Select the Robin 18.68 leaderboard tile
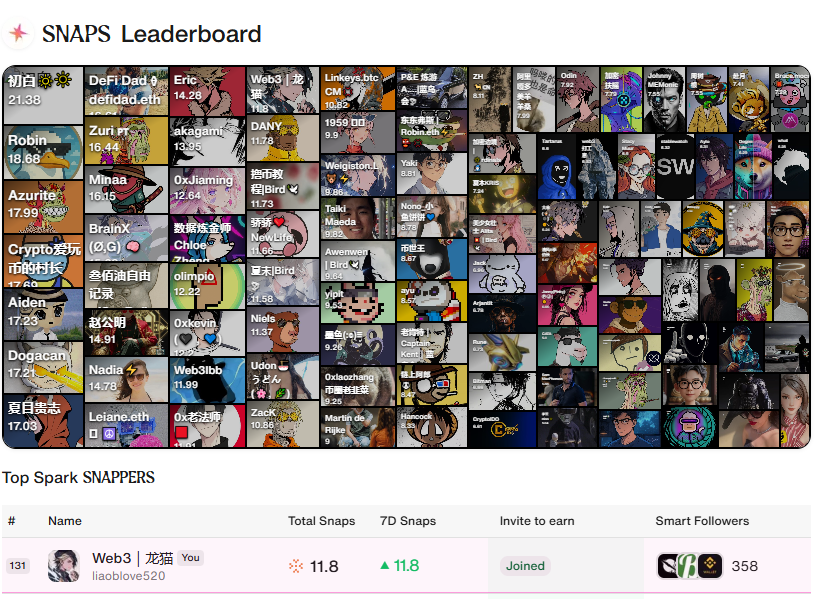The width and height of the screenshot is (827, 599). coord(43,152)
